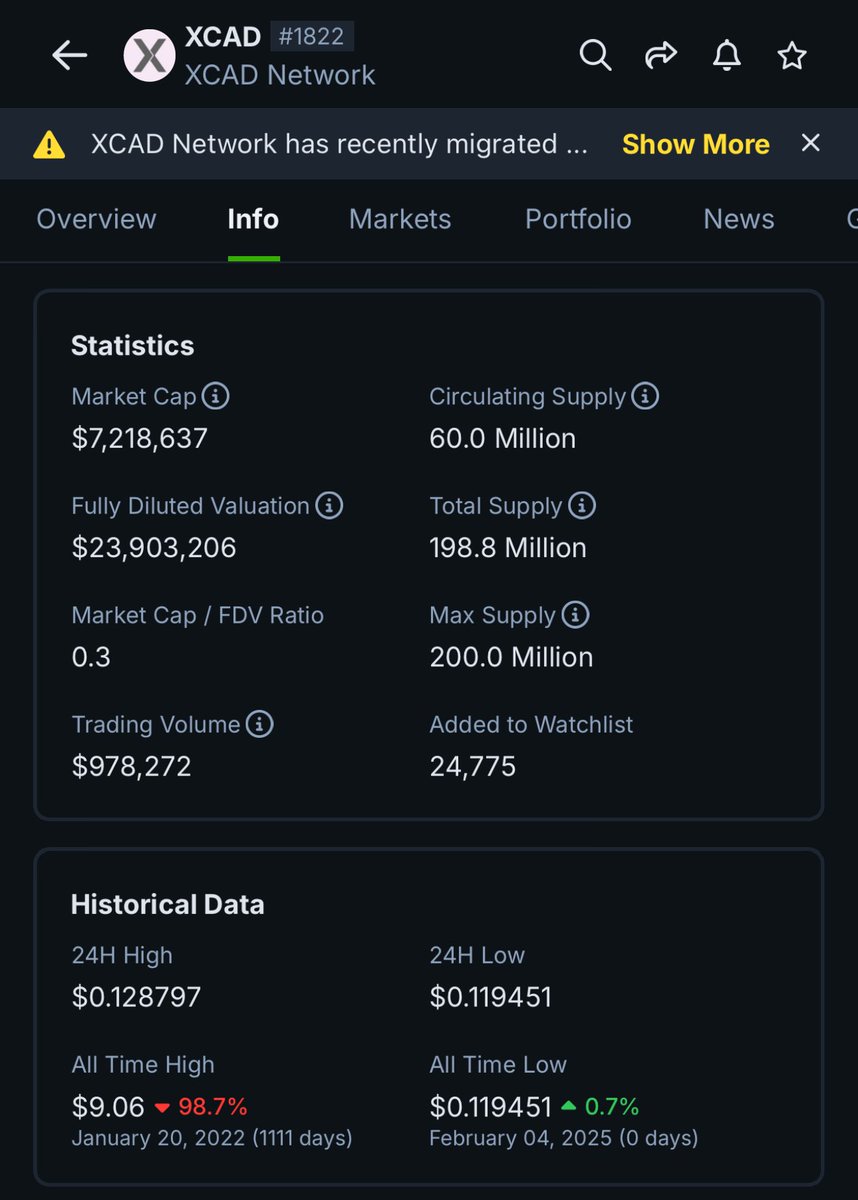Tap the XCAD Network name subtitle
Viewport: 858px width, 1200px height.
(x=280, y=75)
